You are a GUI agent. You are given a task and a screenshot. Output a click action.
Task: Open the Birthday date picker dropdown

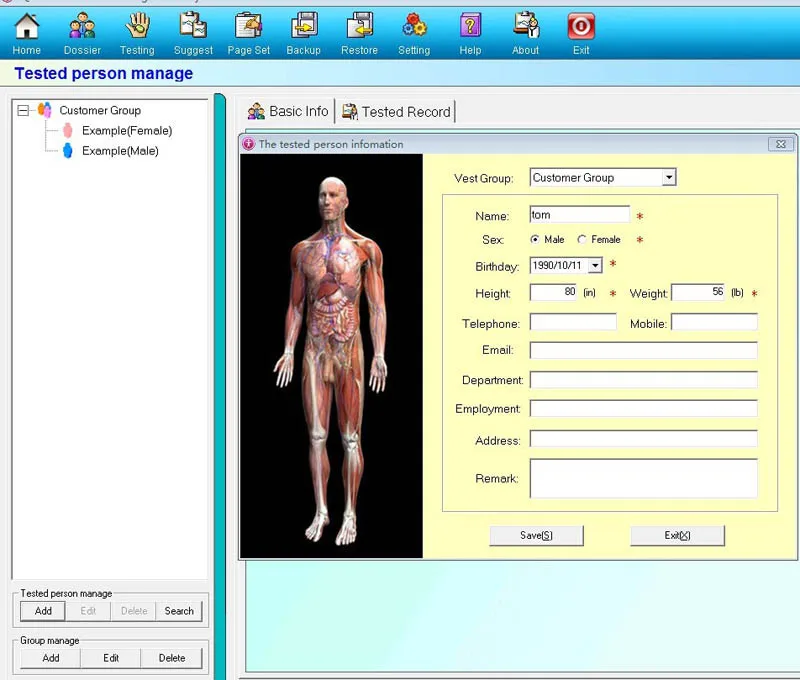[x=595, y=266]
